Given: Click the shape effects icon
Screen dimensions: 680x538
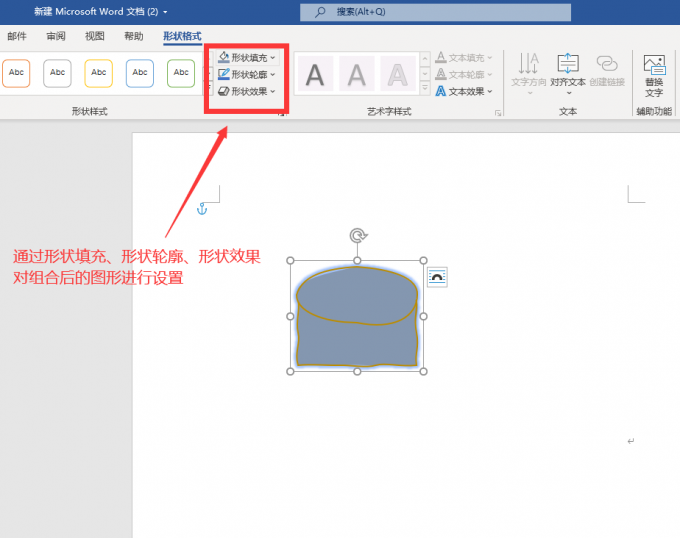Looking at the screenshot, I should point(224,91).
